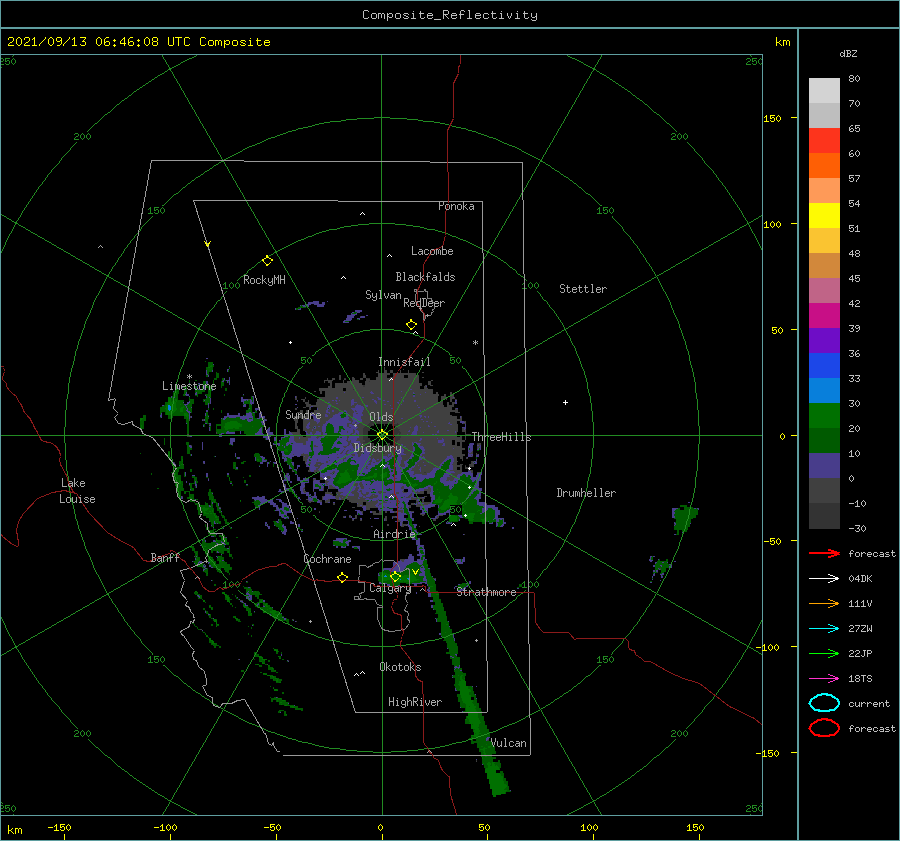Screen dimensions: 900x841
Task: Click the orange 111V arrow icon
Action: (x=824, y=603)
